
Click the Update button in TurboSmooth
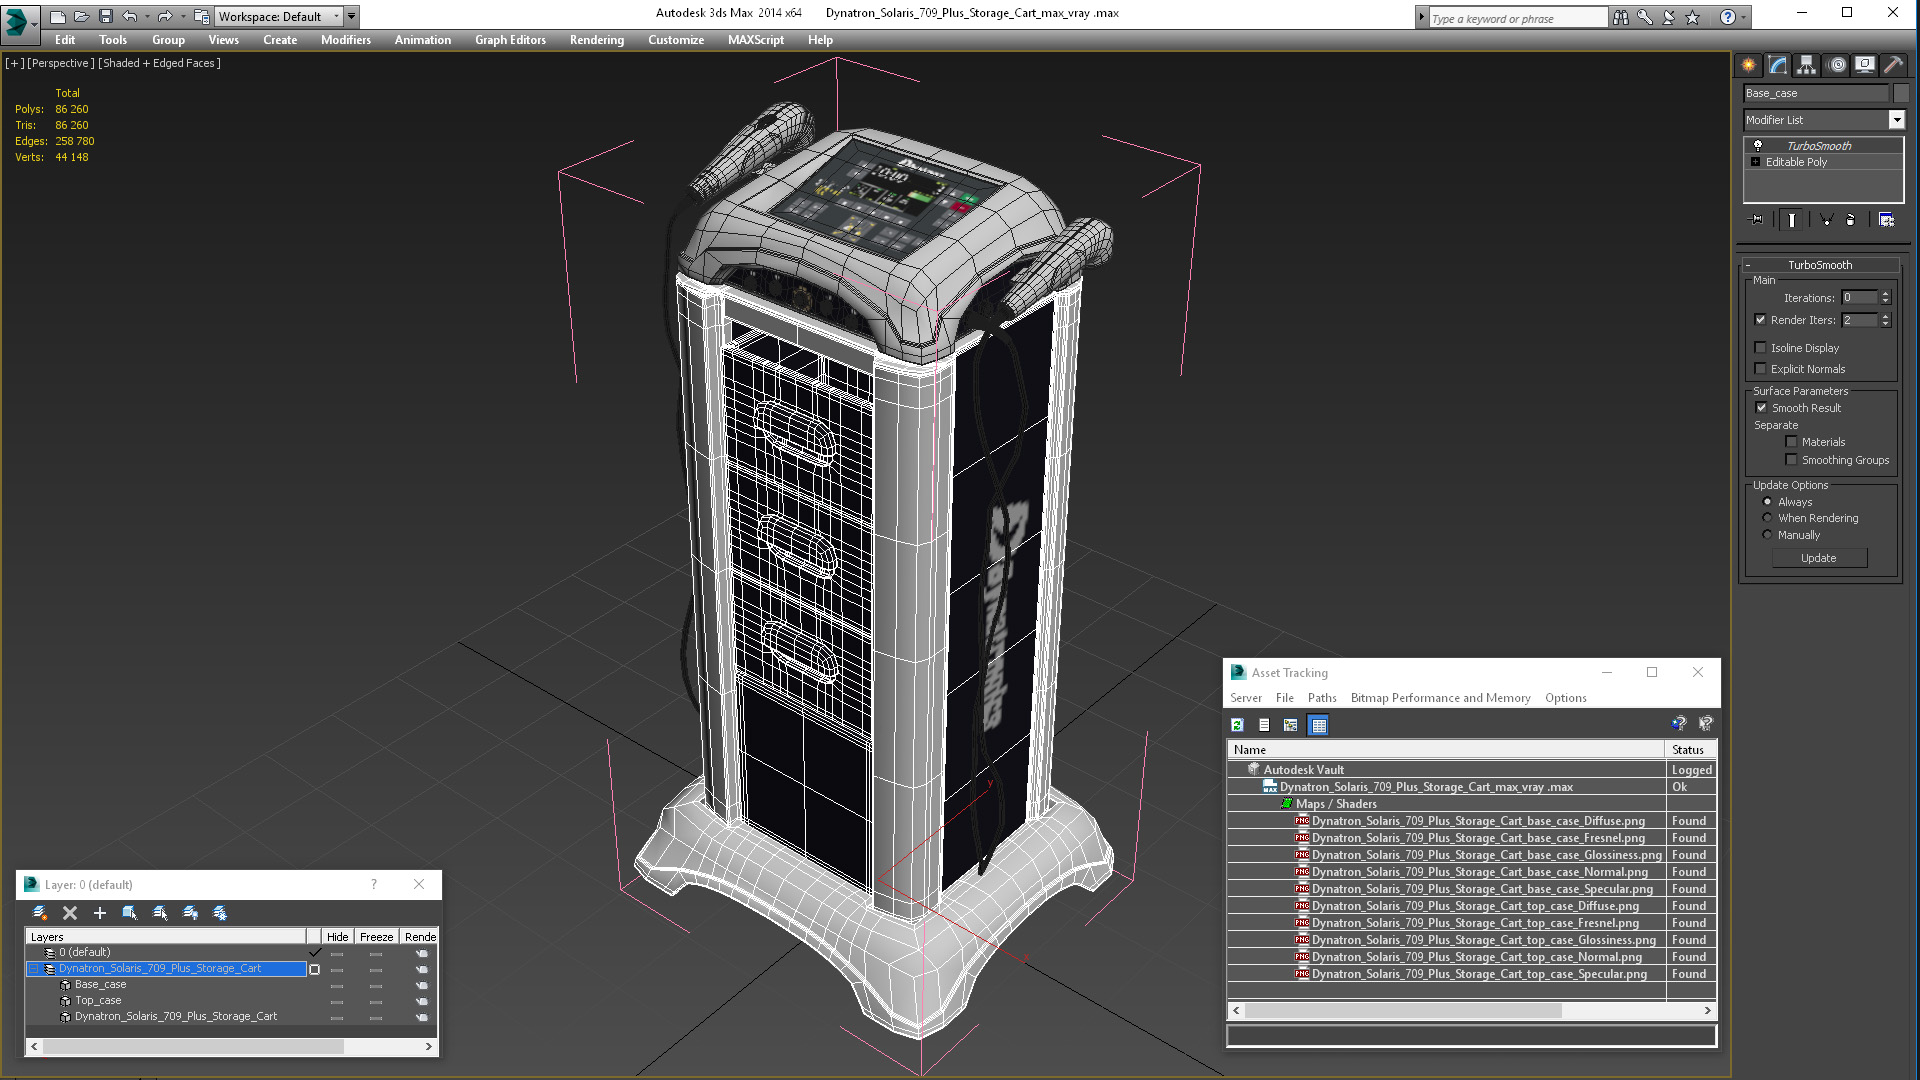(x=1819, y=558)
